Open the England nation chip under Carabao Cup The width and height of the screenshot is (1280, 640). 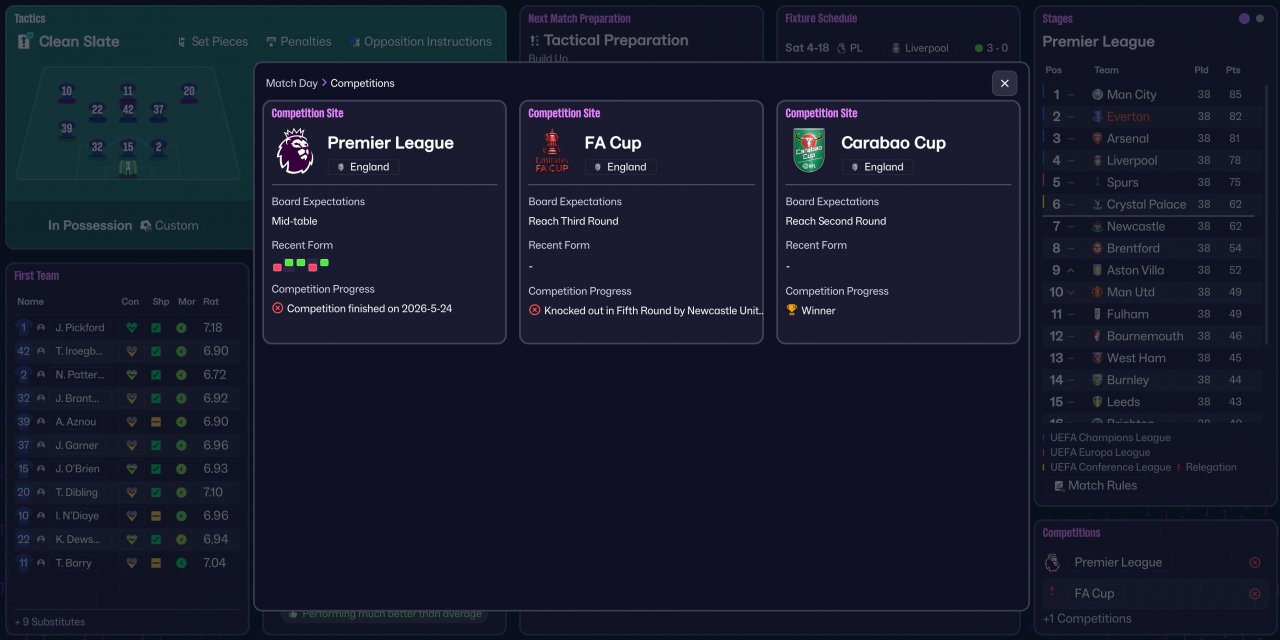tap(877, 167)
